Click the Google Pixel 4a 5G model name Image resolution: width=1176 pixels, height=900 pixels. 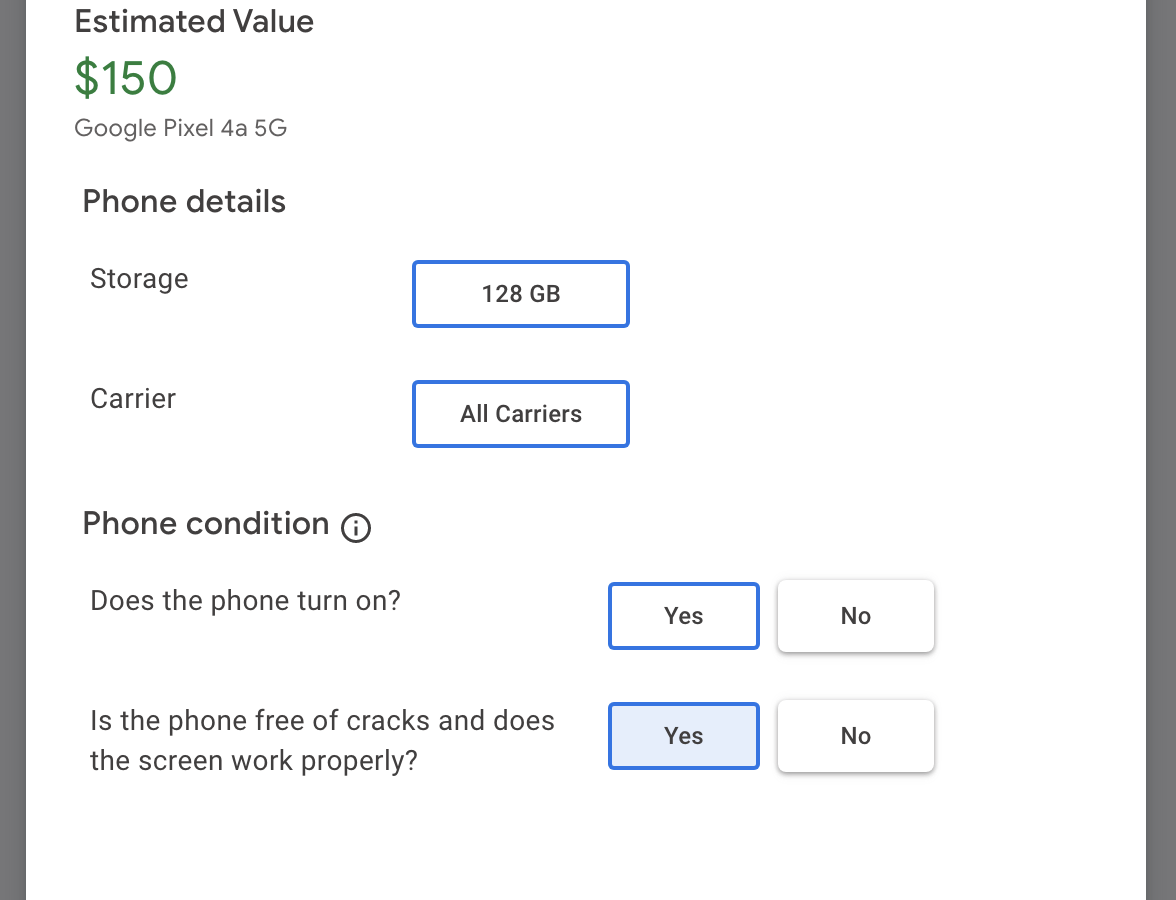(181, 128)
